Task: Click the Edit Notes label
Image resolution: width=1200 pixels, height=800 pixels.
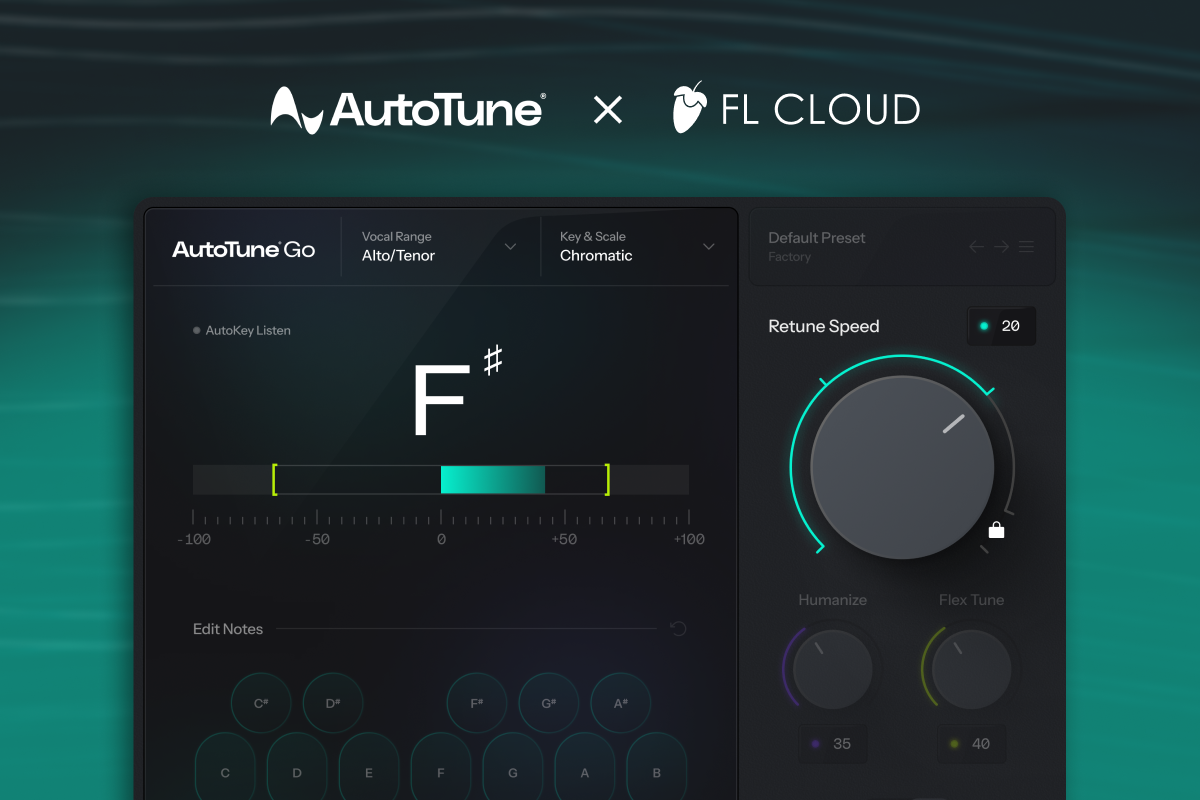Action: point(228,629)
